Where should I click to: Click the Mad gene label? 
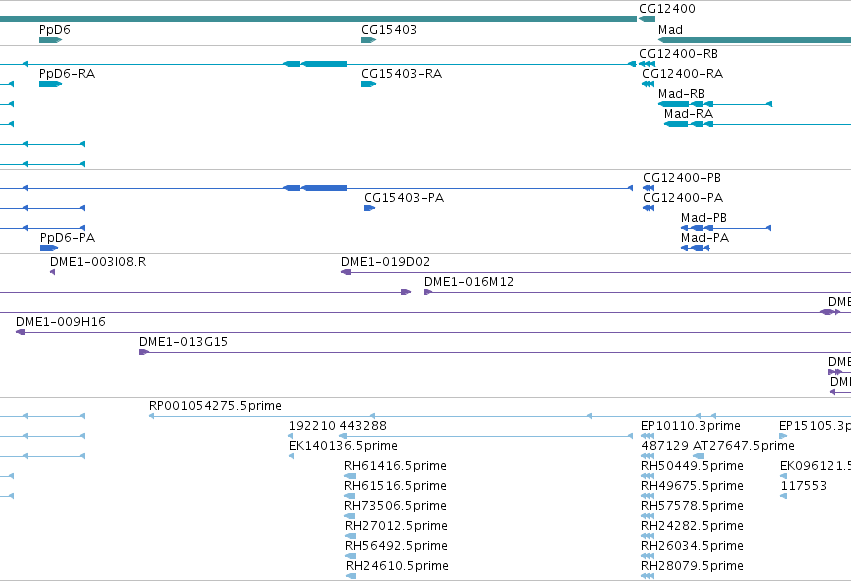point(670,30)
